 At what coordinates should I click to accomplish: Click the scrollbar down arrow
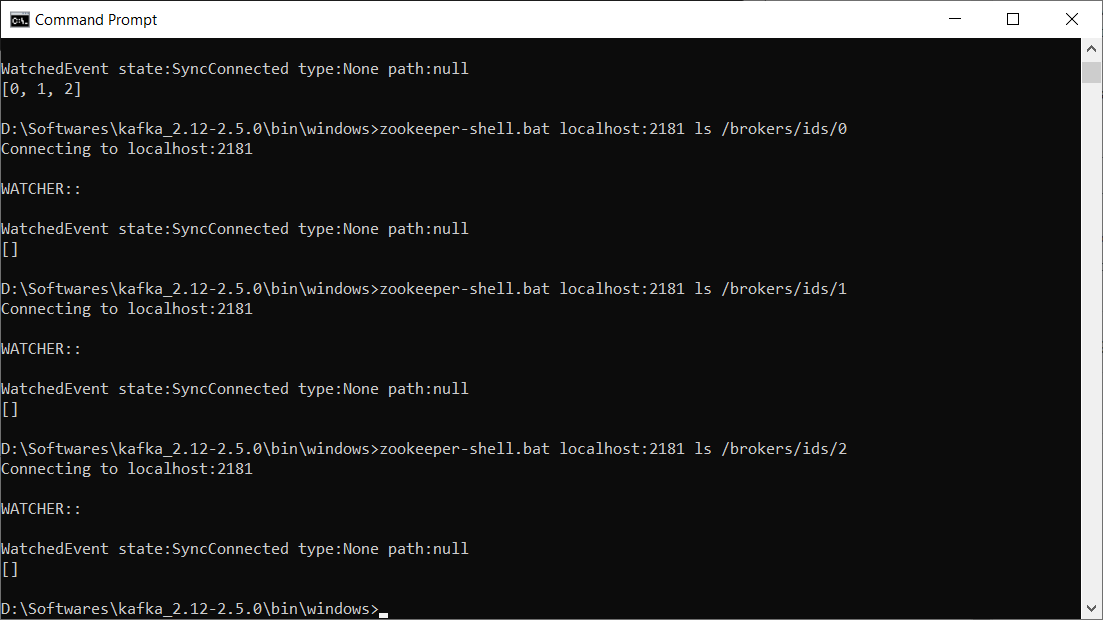pos(1091,607)
